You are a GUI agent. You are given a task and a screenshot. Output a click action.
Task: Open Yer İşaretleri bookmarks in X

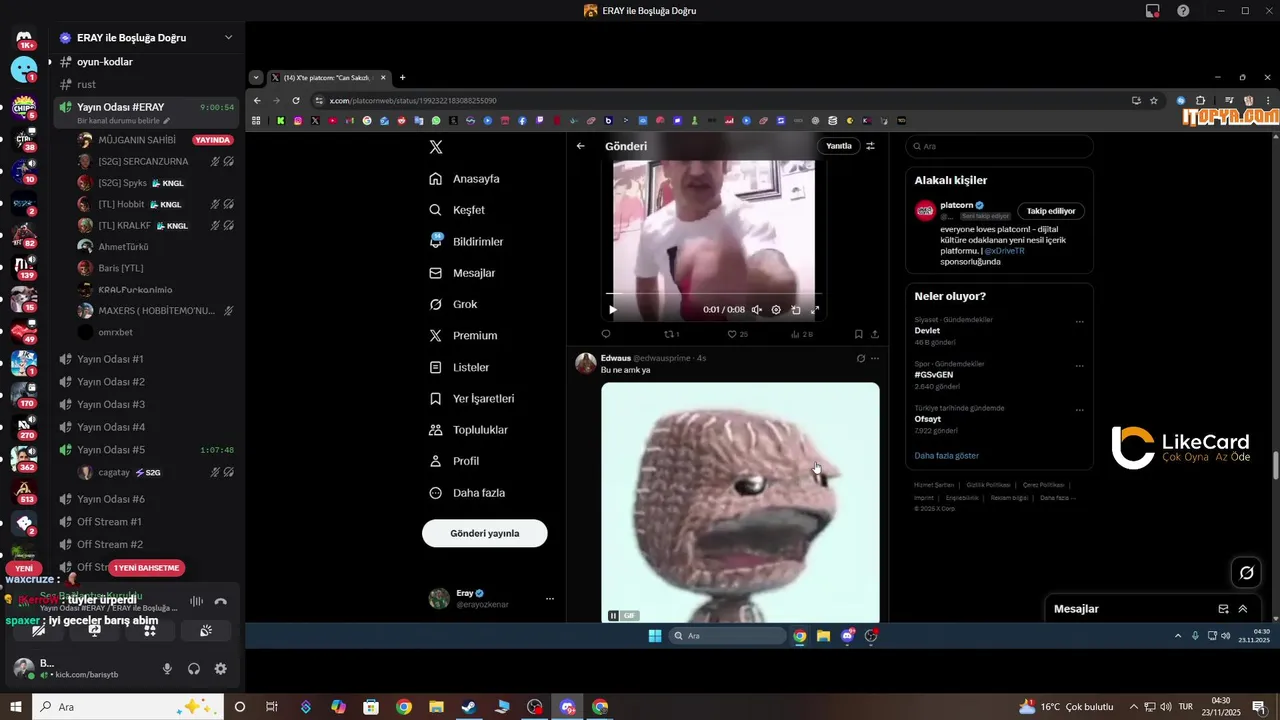coord(472,398)
